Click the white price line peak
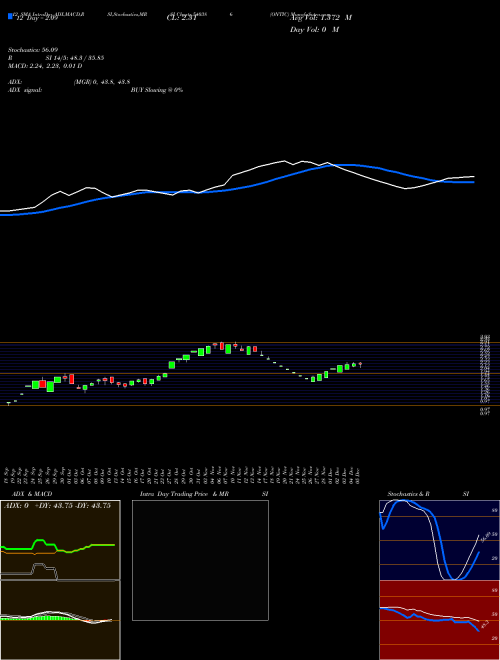Viewport: 500px width, 660px height. click(x=285, y=161)
